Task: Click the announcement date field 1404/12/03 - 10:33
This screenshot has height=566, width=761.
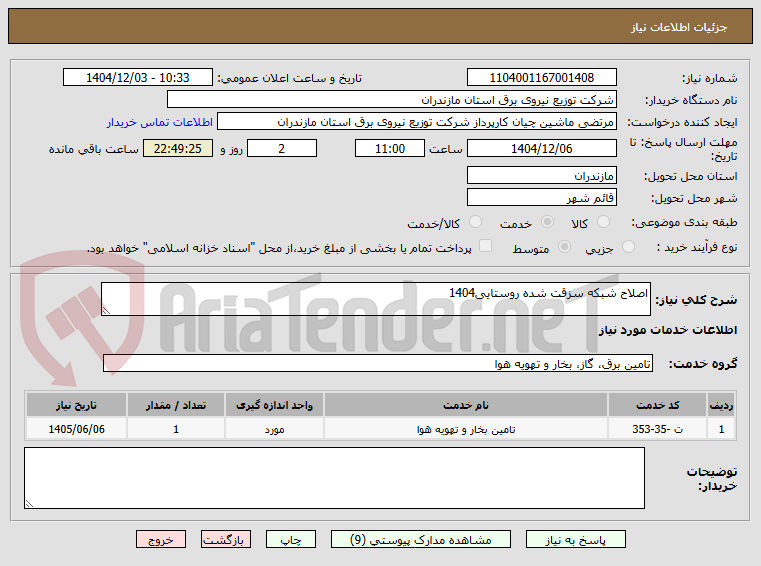Action: (x=138, y=77)
